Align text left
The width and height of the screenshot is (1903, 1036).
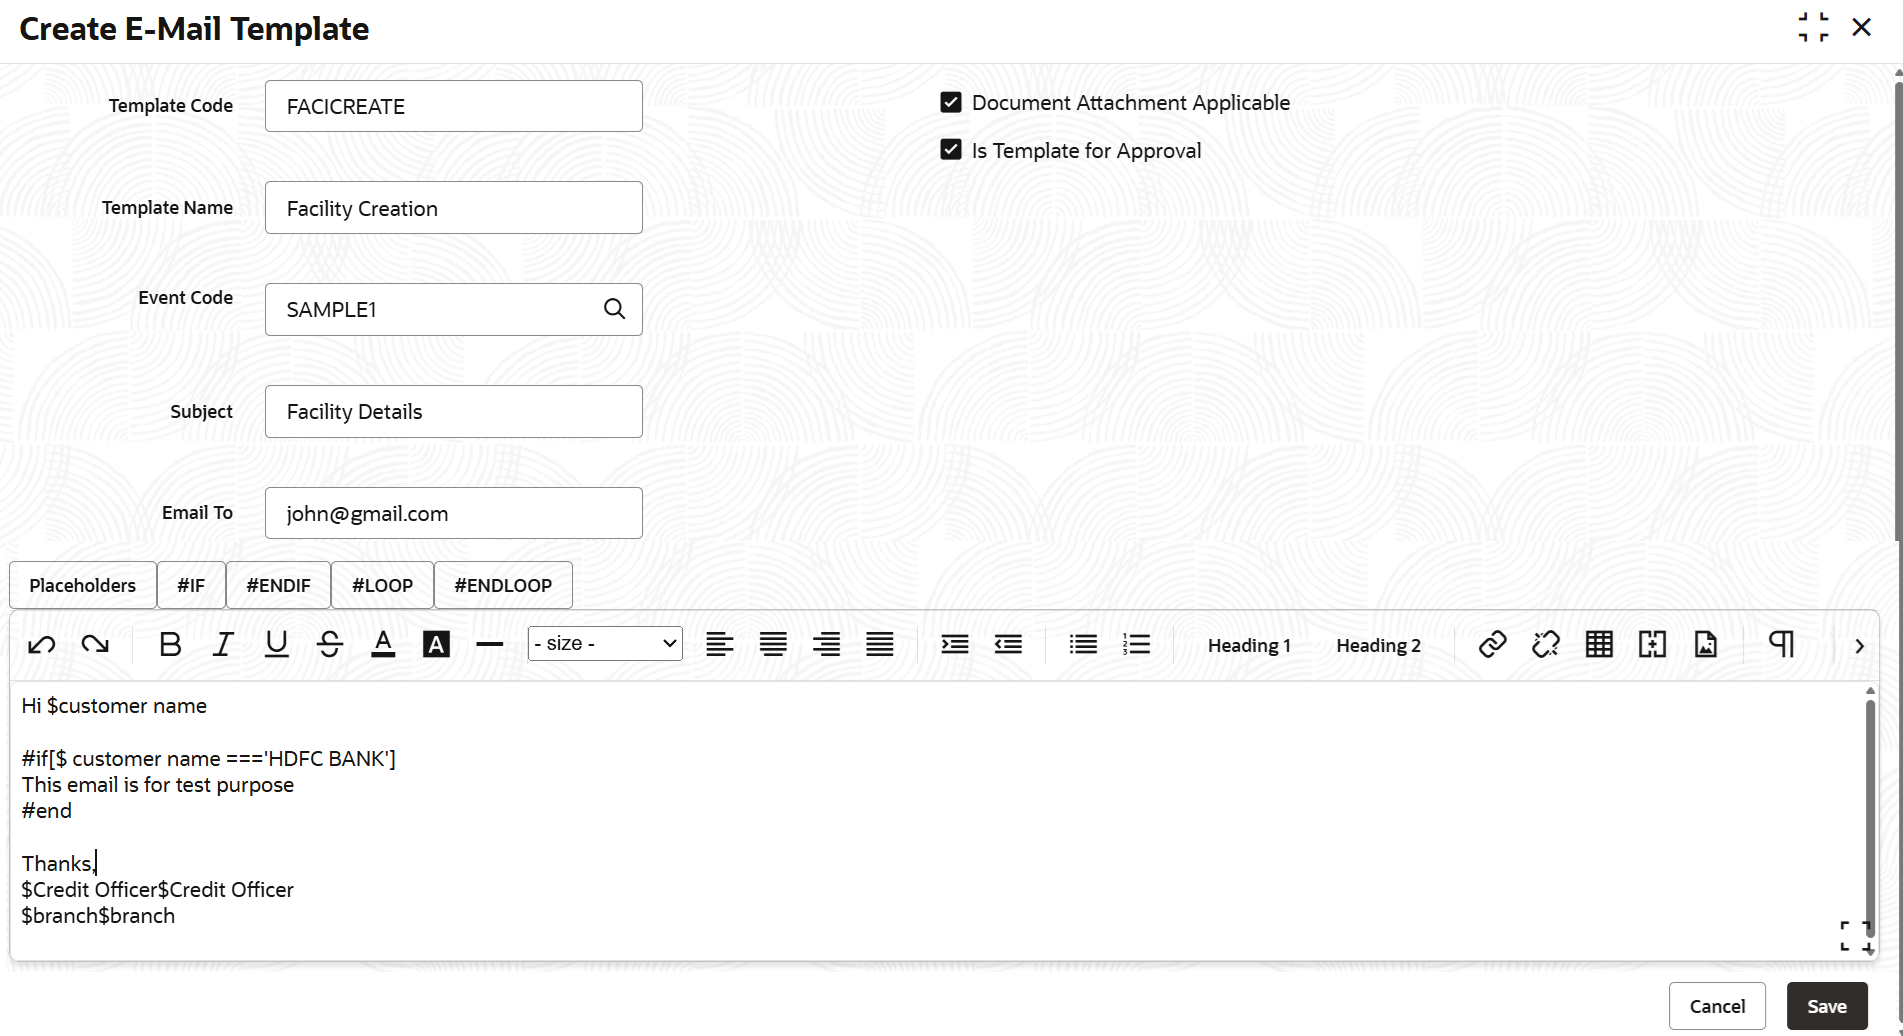(720, 645)
